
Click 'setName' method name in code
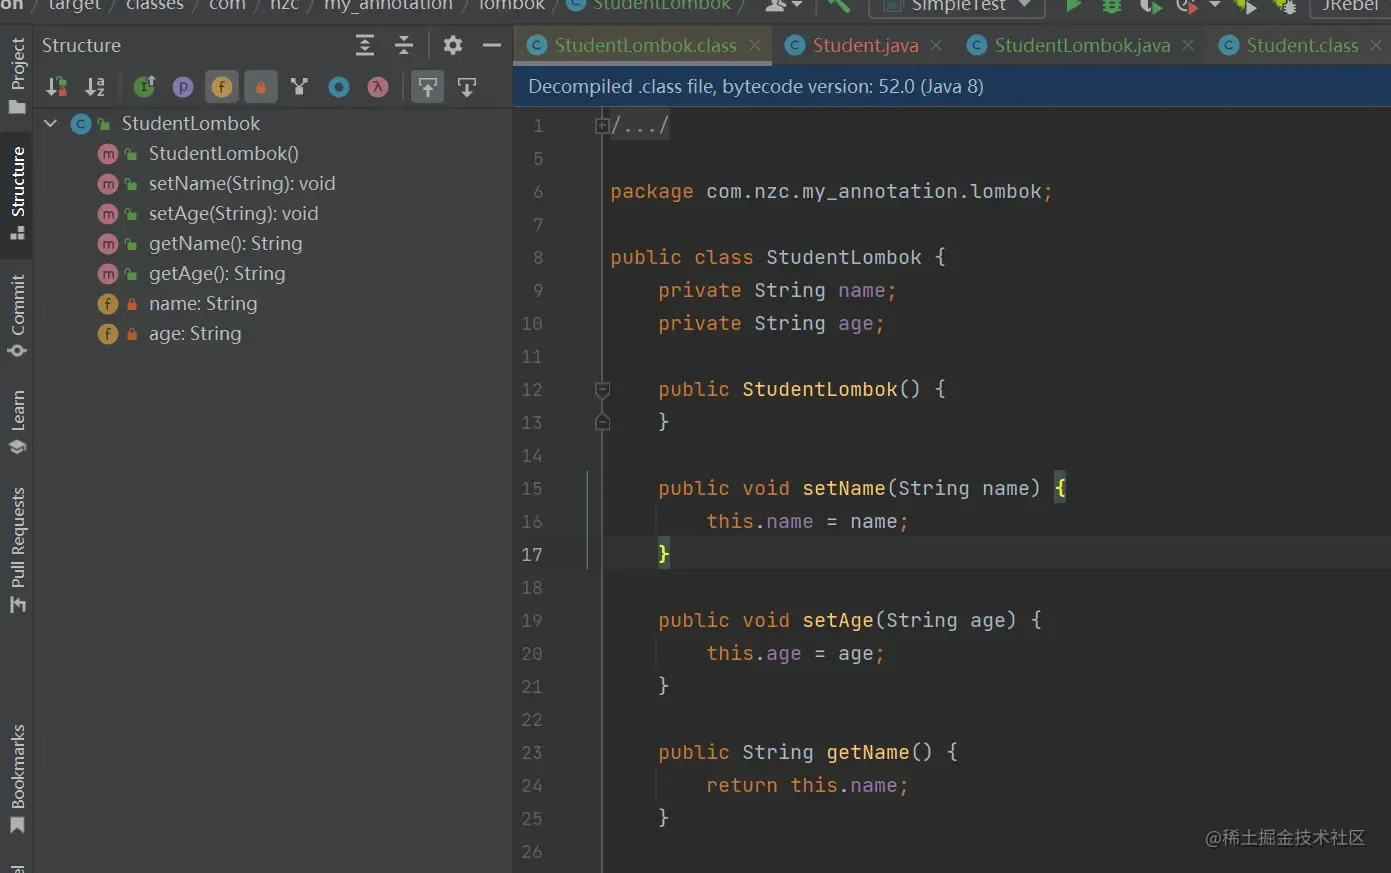point(844,488)
